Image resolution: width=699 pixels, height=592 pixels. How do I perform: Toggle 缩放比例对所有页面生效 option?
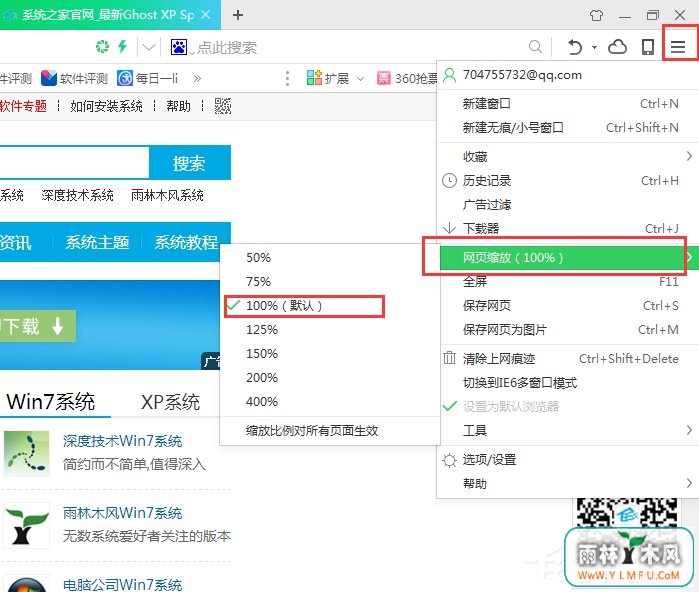[x=330, y=431]
